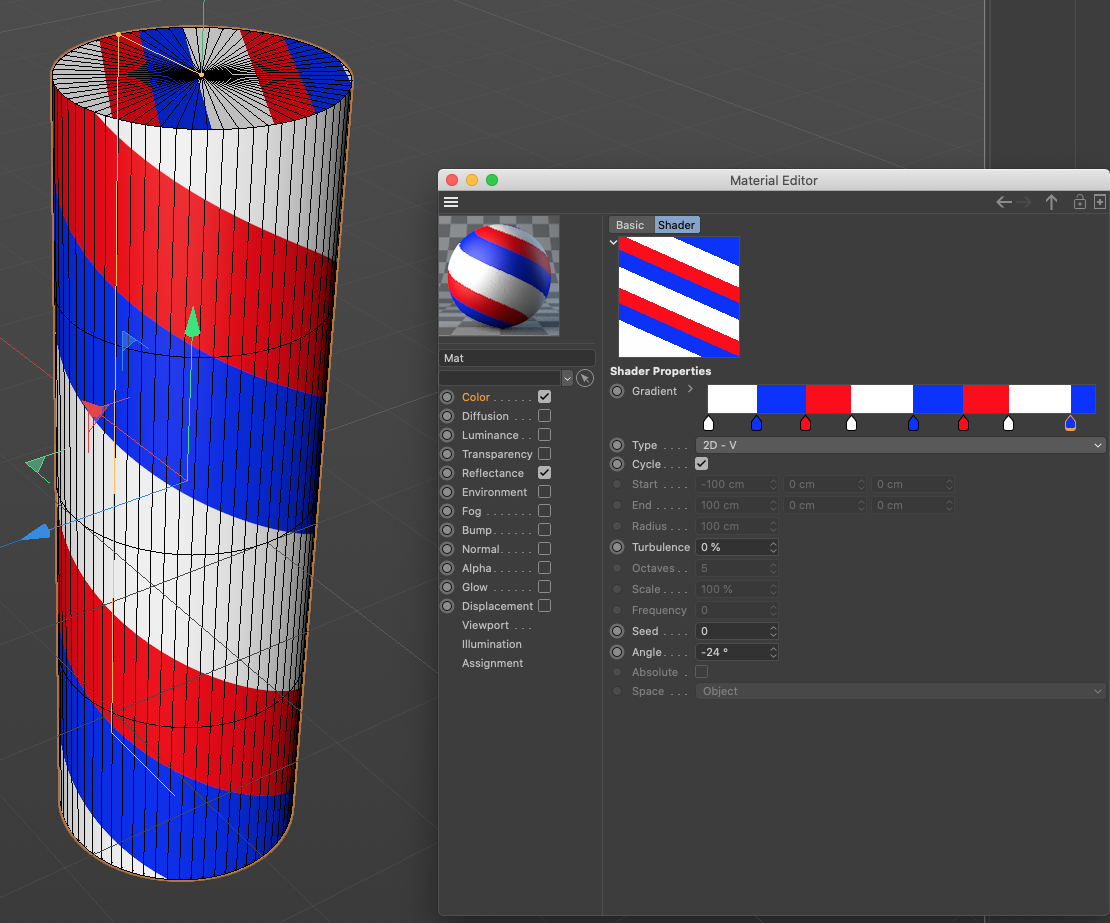This screenshot has height=923, width=1110.
Task: Toggle animation dot beside Gradient
Action: tap(617, 391)
